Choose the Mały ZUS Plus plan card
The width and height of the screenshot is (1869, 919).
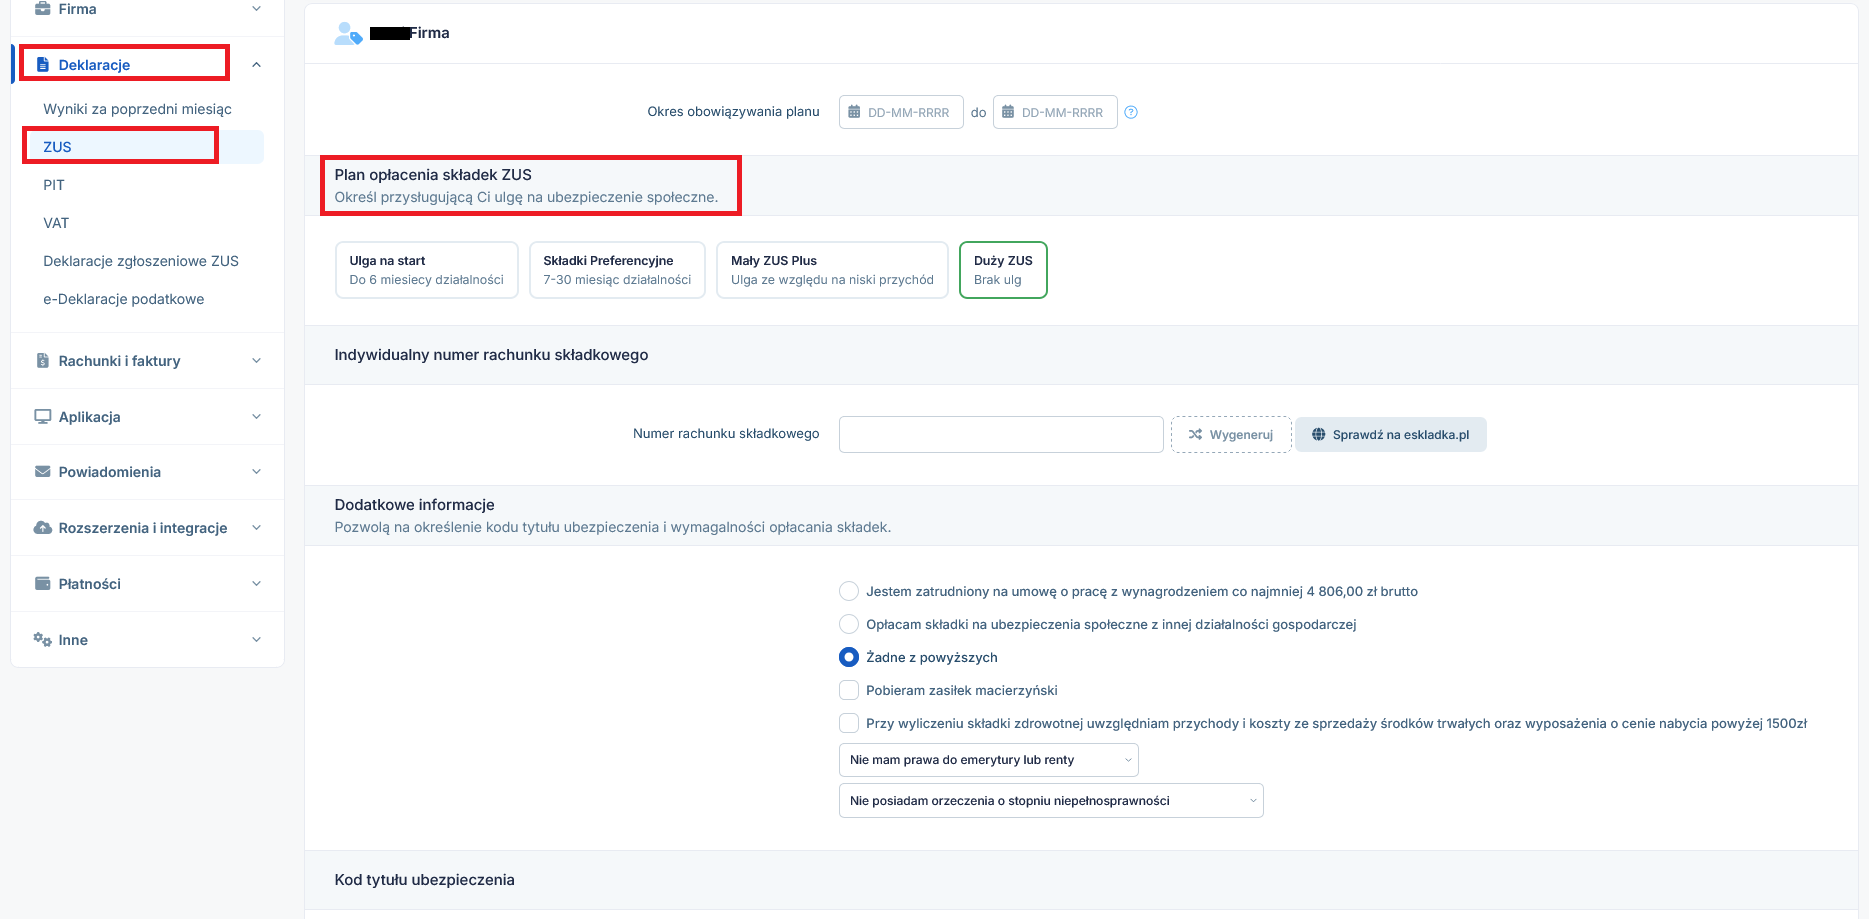(x=832, y=270)
